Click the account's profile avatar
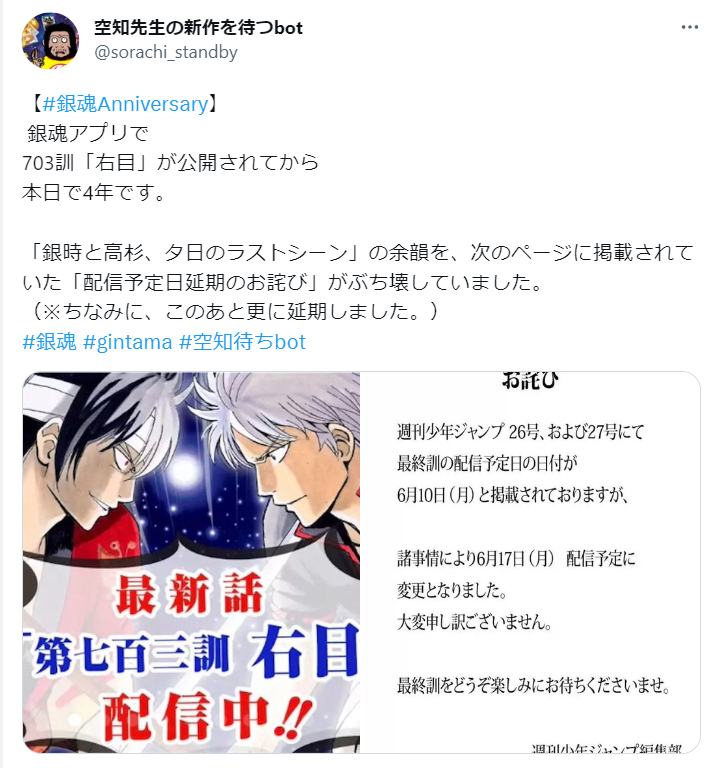The width and height of the screenshot is (714, 768). click(x=50, y=41)
